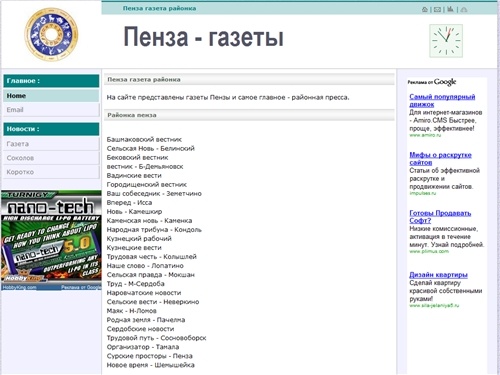Select Трудовой путь - Сосновоборск entry

pyautogui.click(x=156, y=338)
